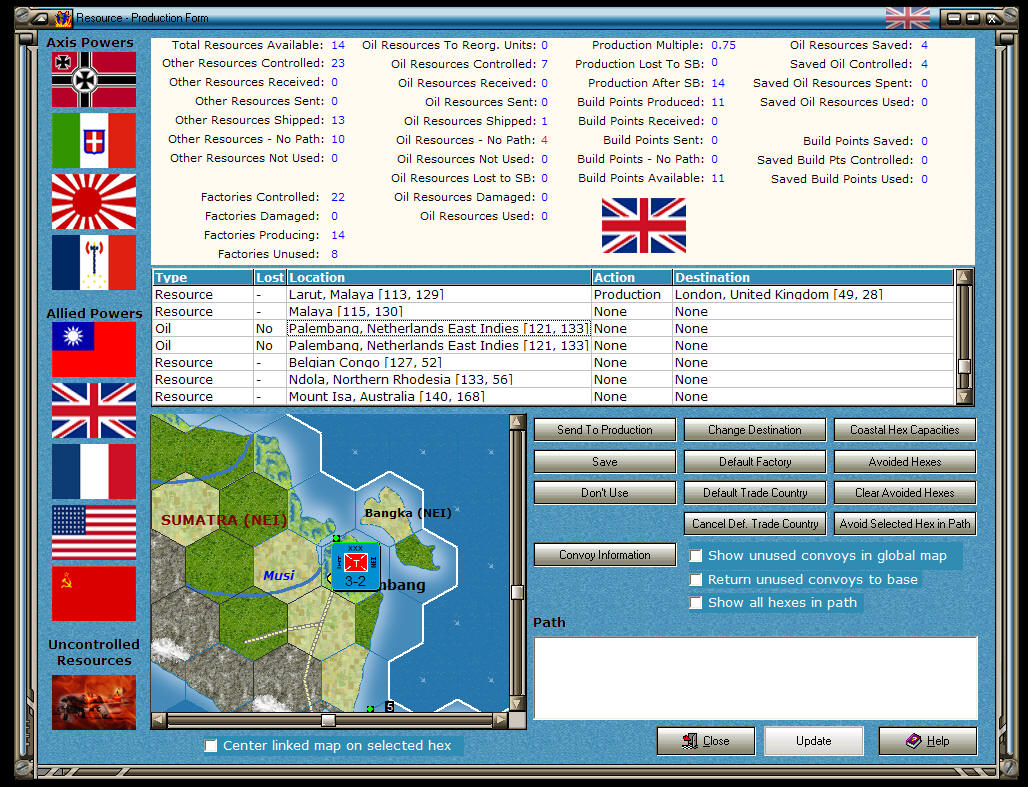
Task: Enable Show unused convoys in global map
Action: (696, 556)
